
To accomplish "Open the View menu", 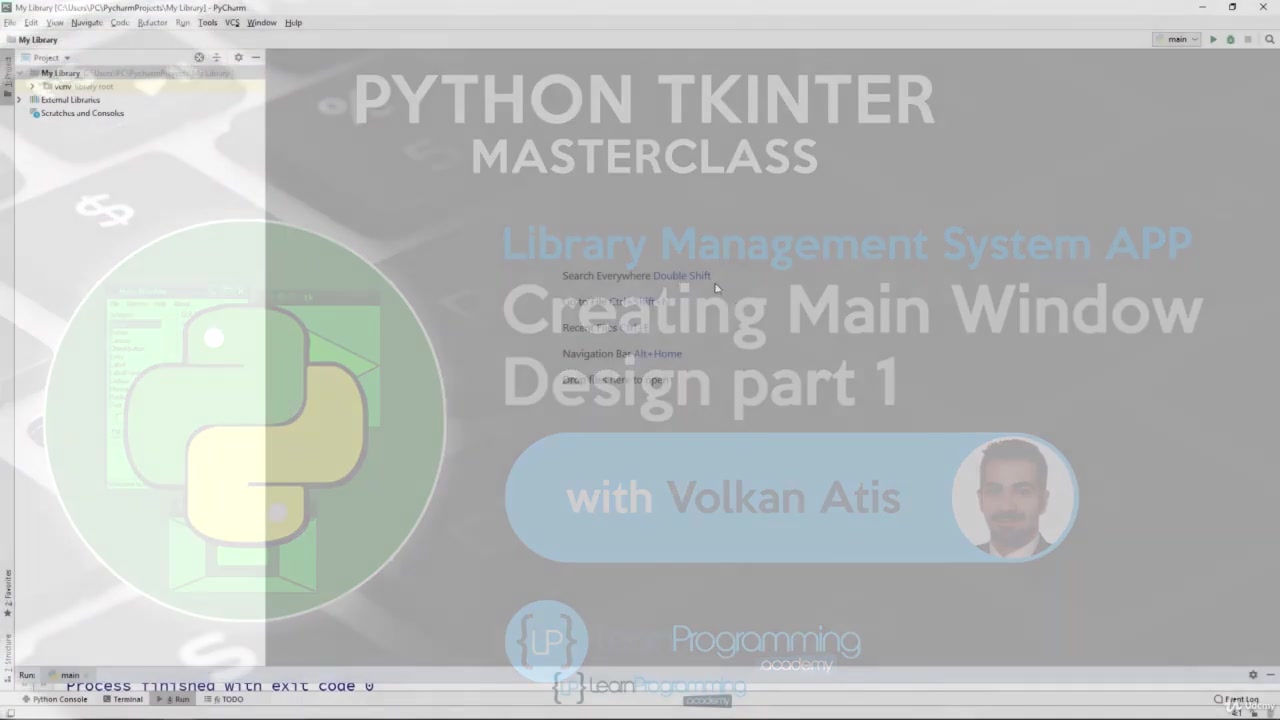I will (x=55, y=22).
